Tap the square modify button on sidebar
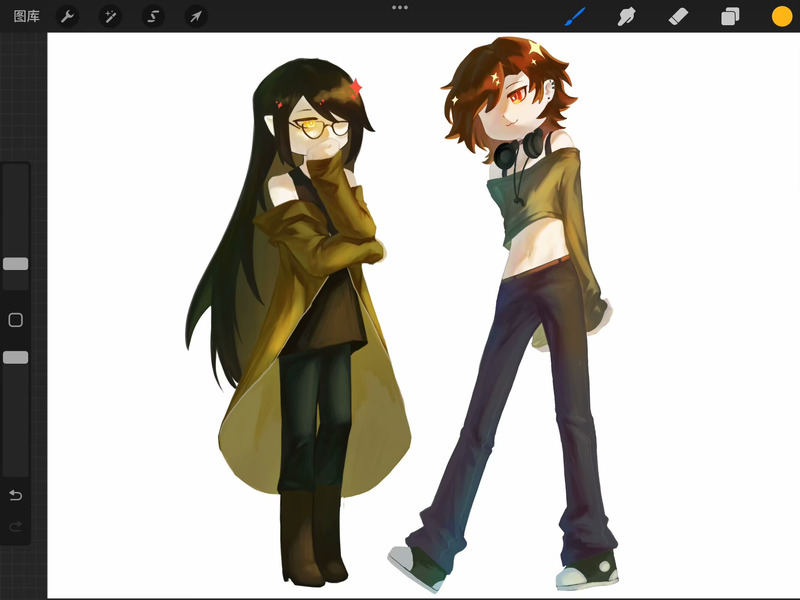 [16, 320]
